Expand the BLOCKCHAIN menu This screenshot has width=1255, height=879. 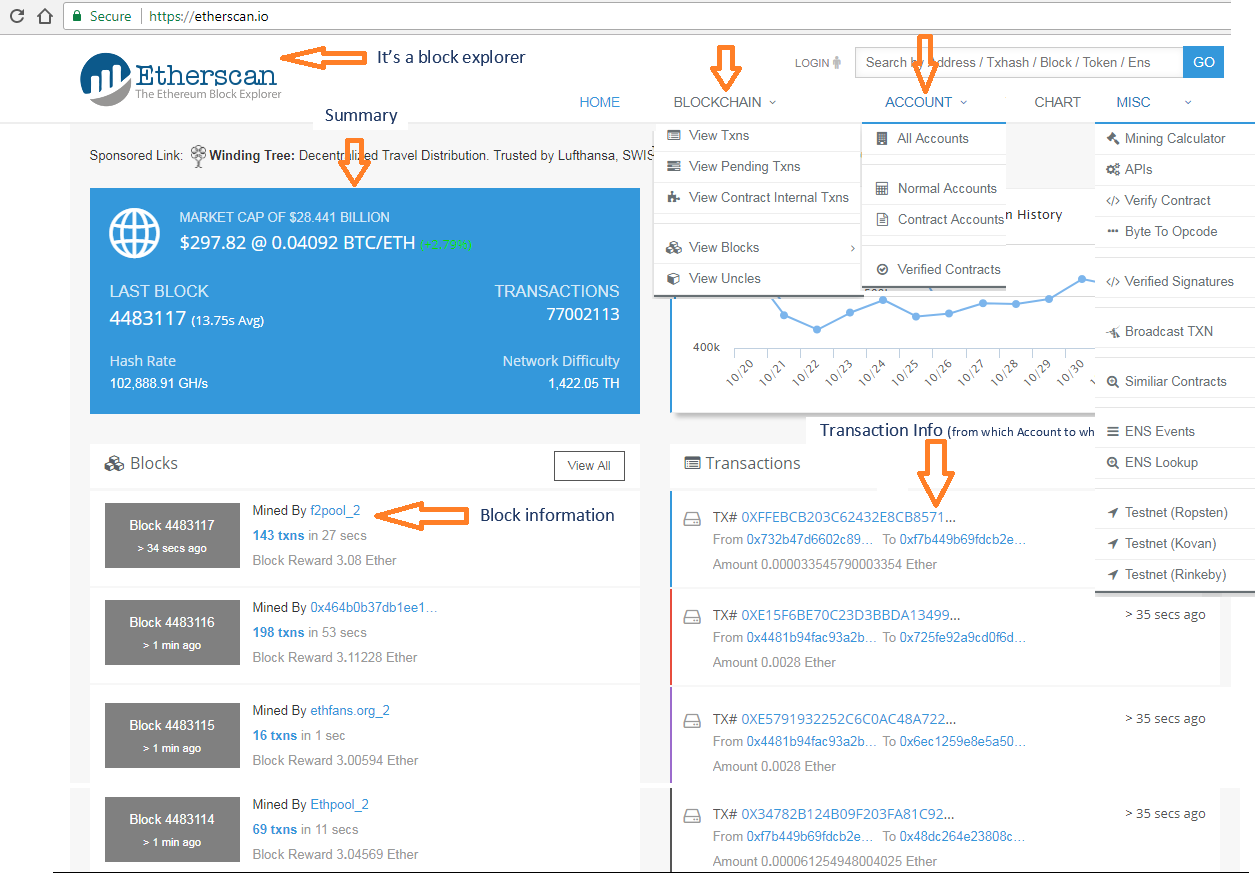click(725, 102)
